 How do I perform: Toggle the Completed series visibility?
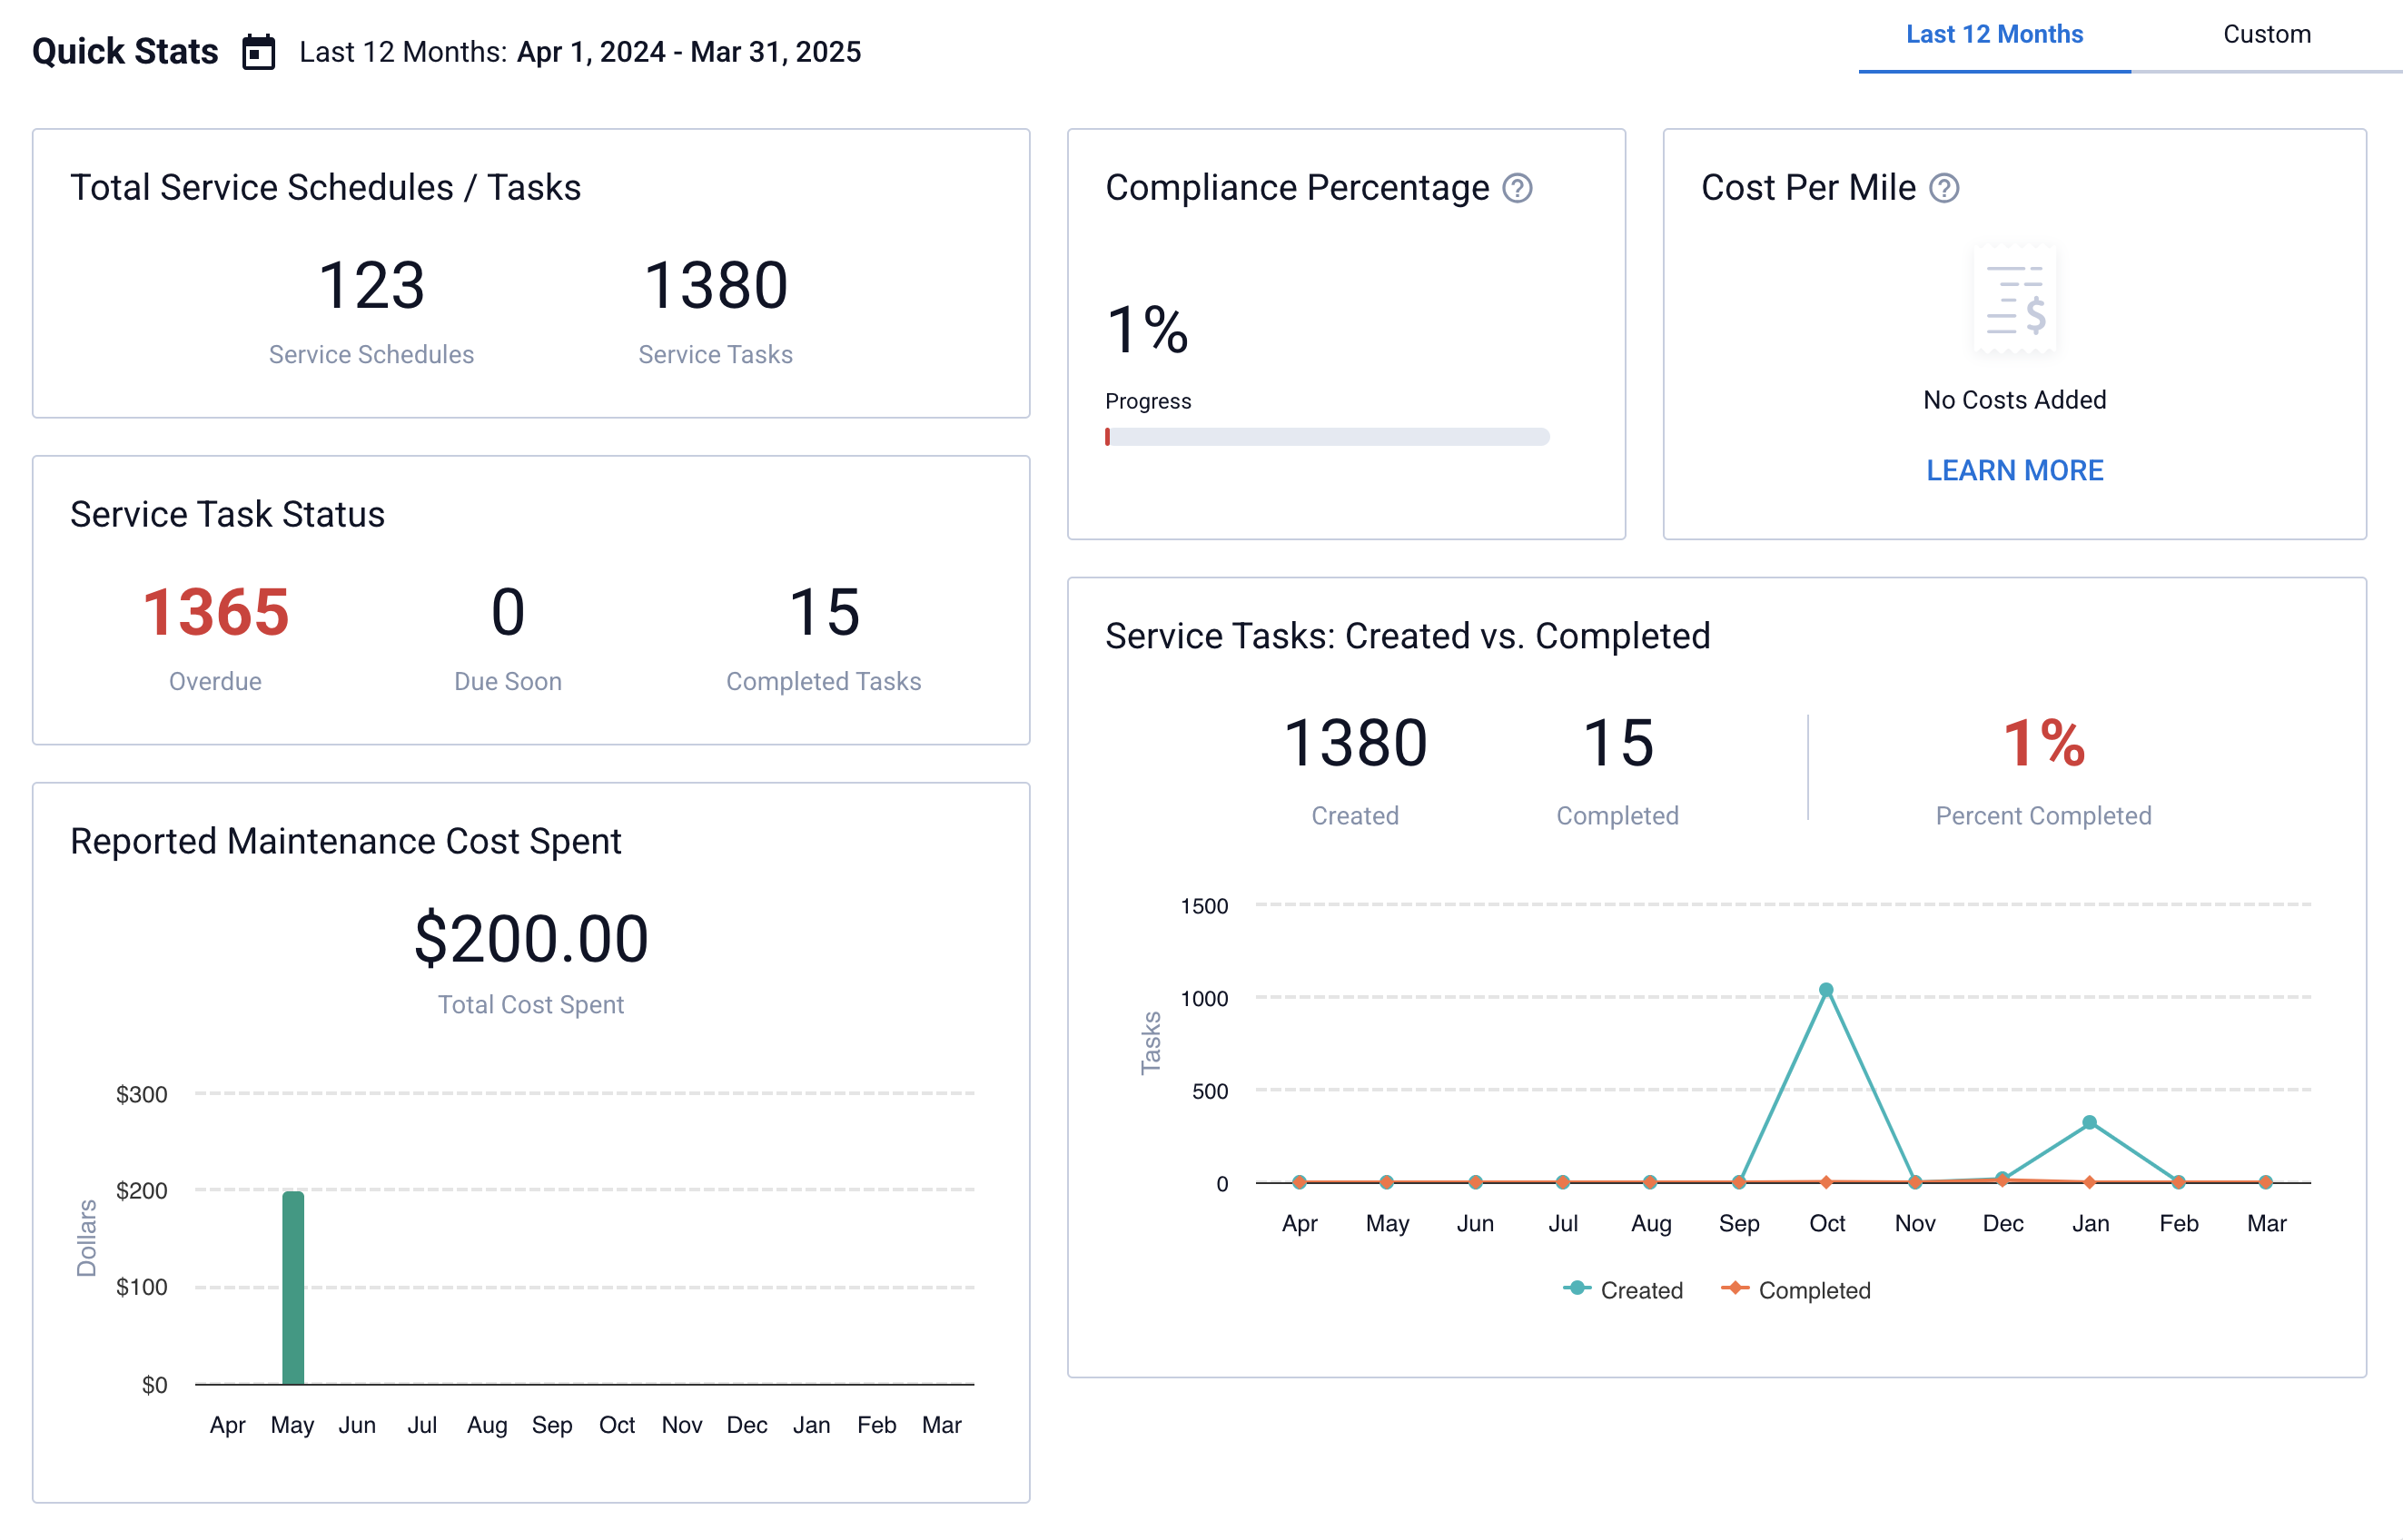1815,1290
